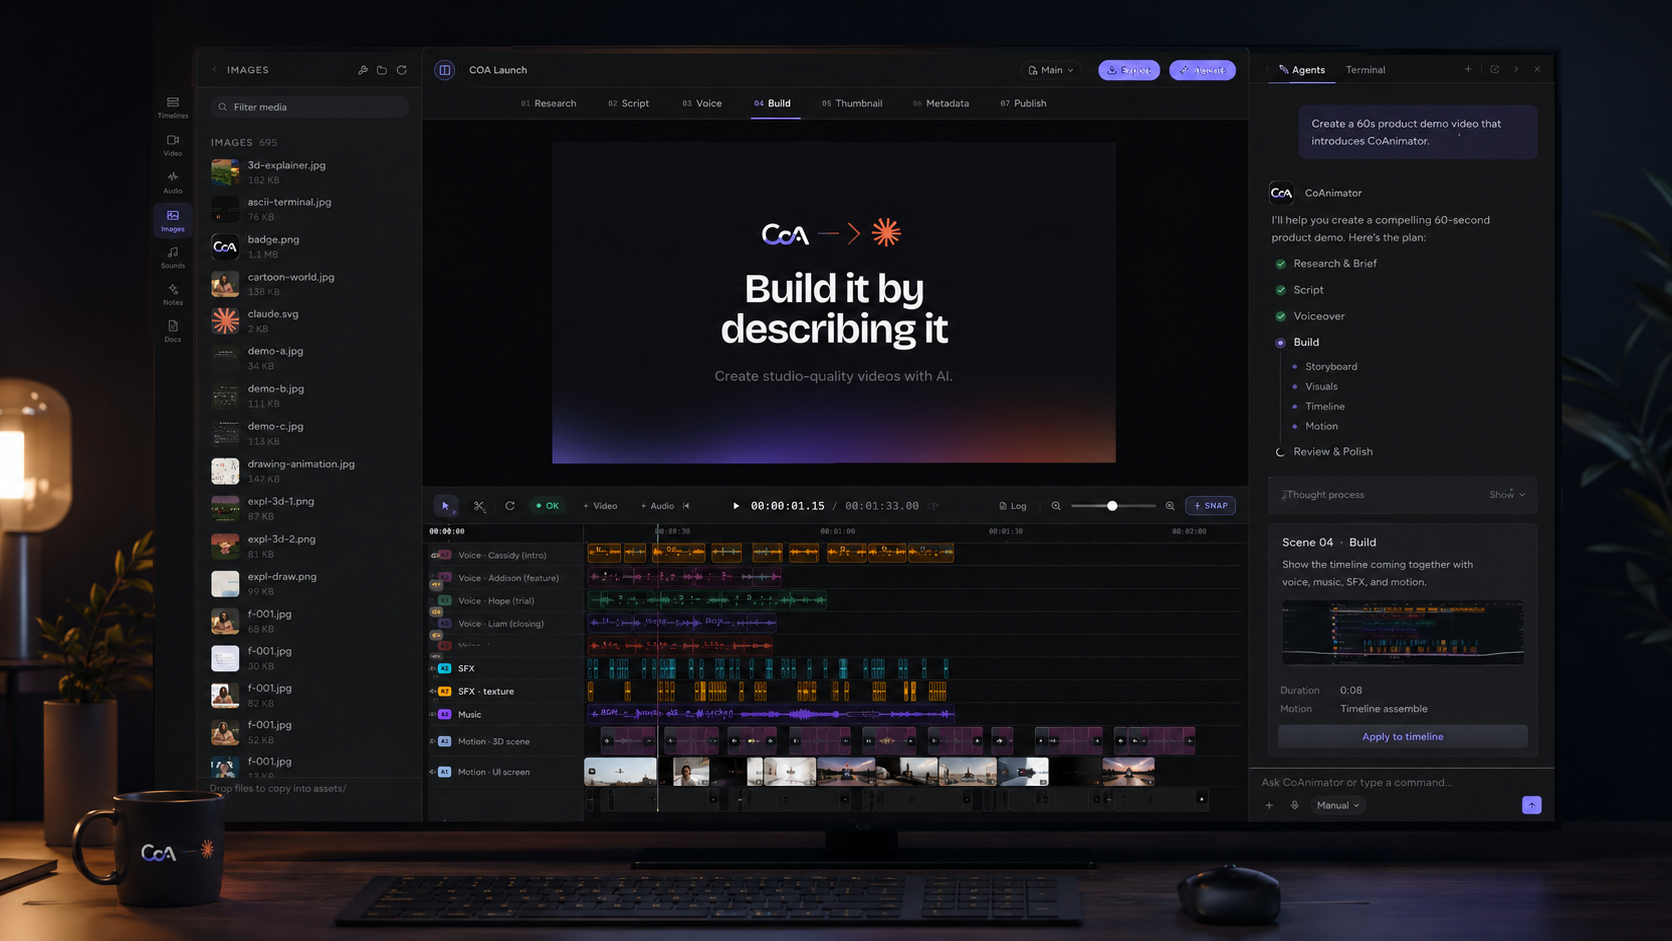This screenshot has height=941, width=1672.
Task: Click the Filter media search field
Action: pos(309,107)
